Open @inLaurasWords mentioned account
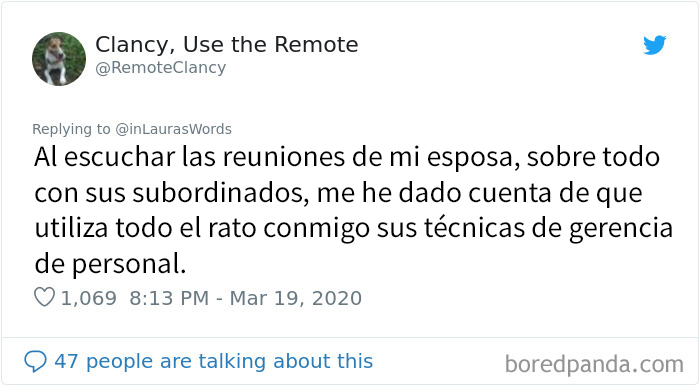The height and width of the screenshot is (386, 700). coord(173,129)
